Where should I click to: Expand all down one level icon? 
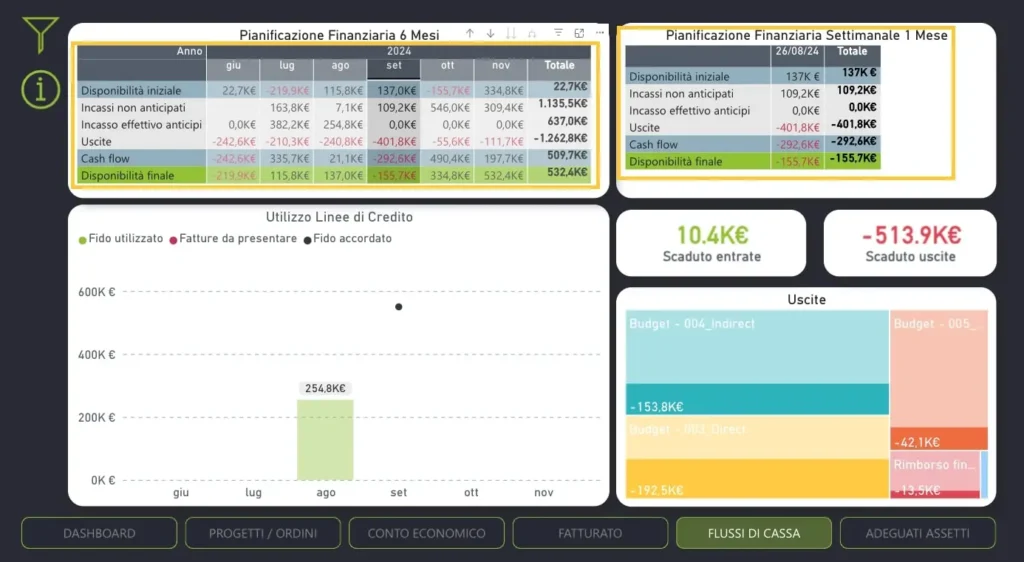(532, 33)
